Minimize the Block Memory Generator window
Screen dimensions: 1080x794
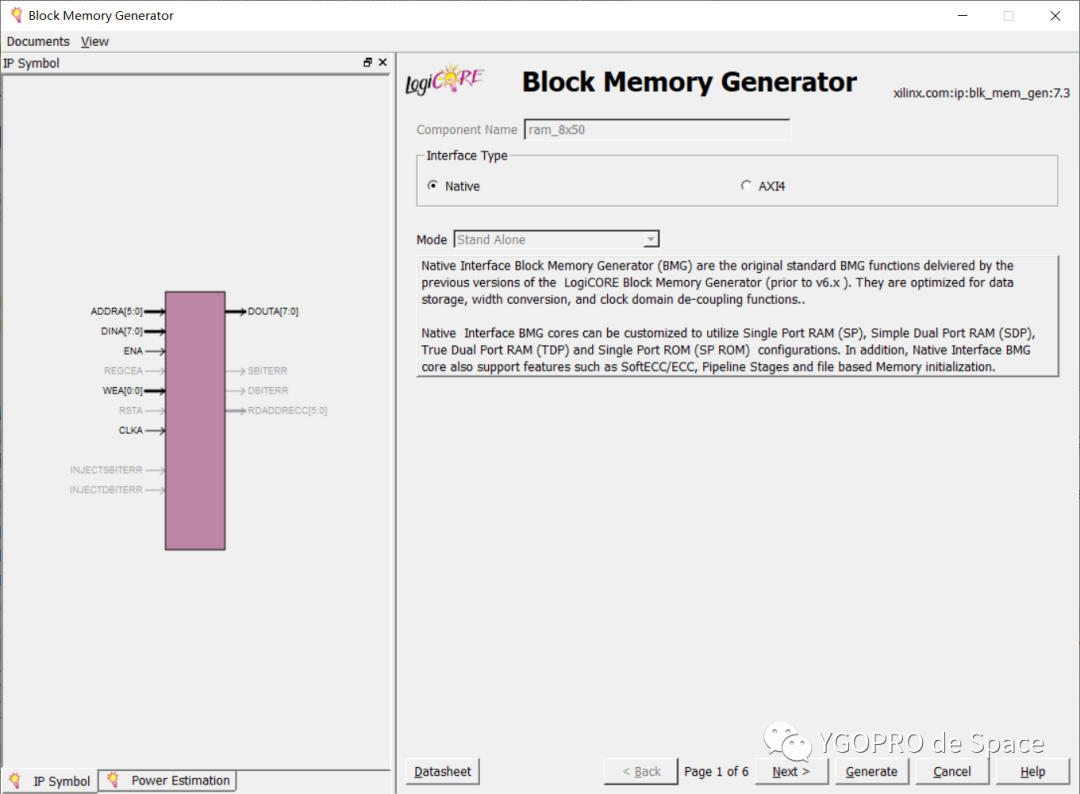pos(962,15)
